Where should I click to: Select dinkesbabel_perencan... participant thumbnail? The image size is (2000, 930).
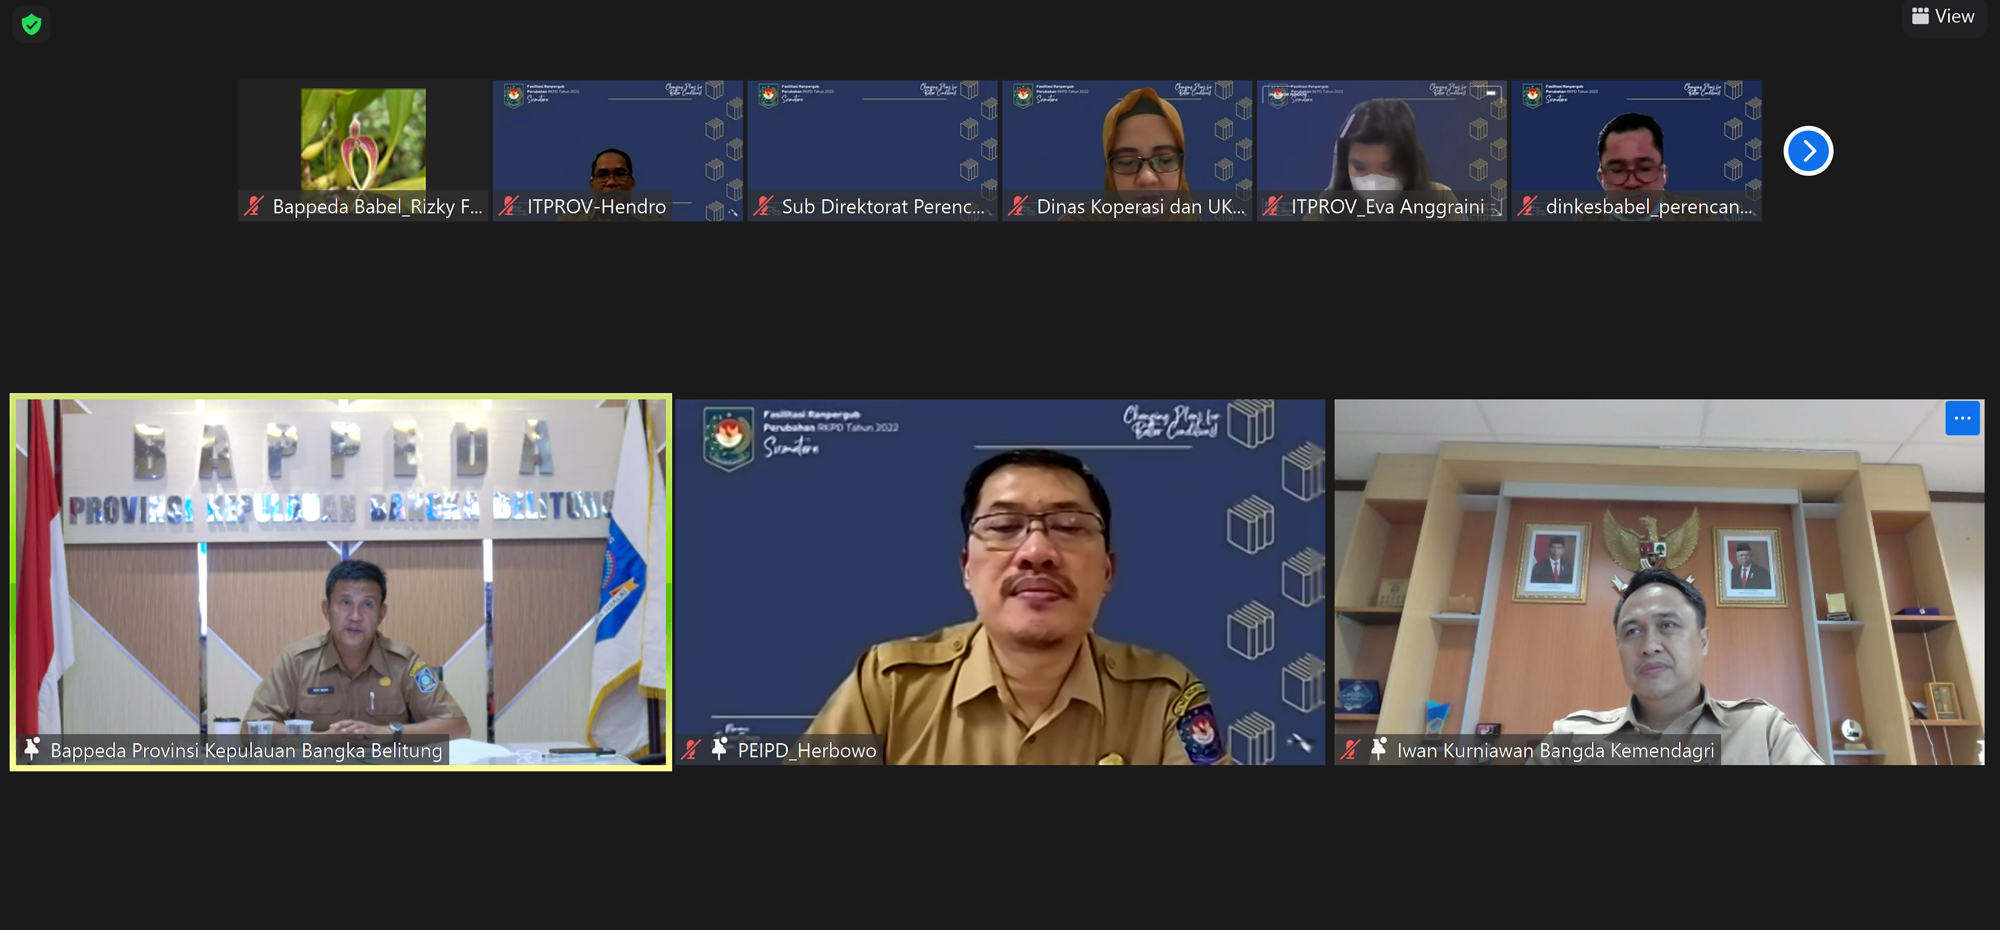click(x=1636, y=140)
